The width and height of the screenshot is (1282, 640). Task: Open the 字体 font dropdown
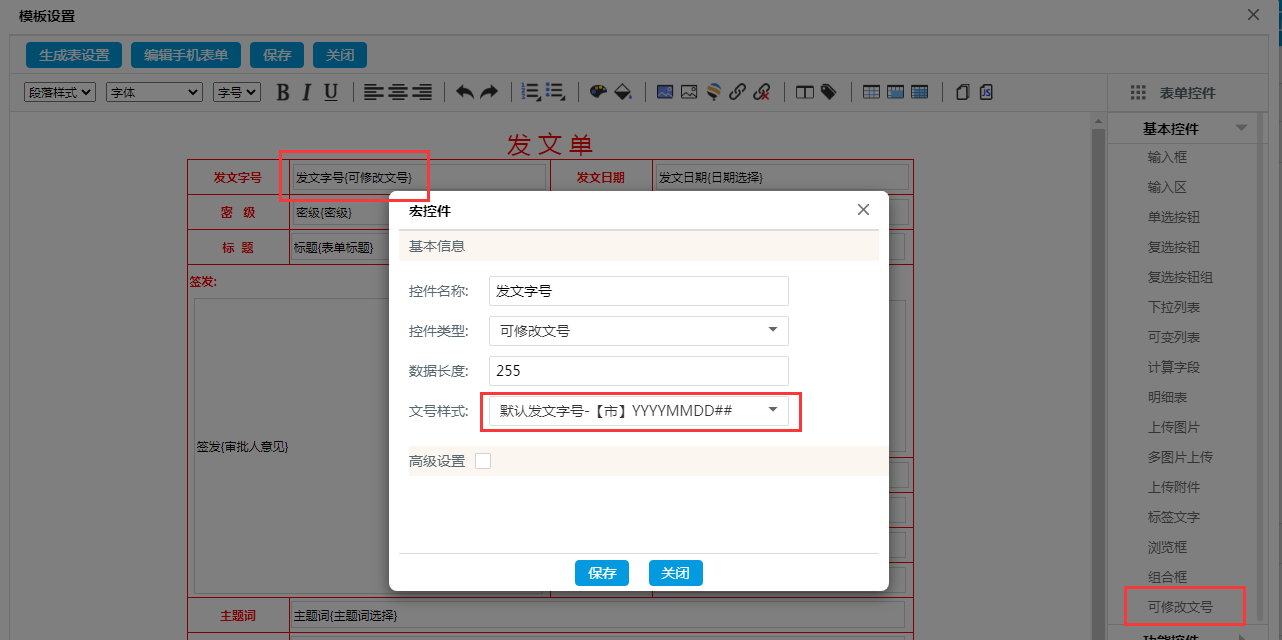(x=154, y=92)
